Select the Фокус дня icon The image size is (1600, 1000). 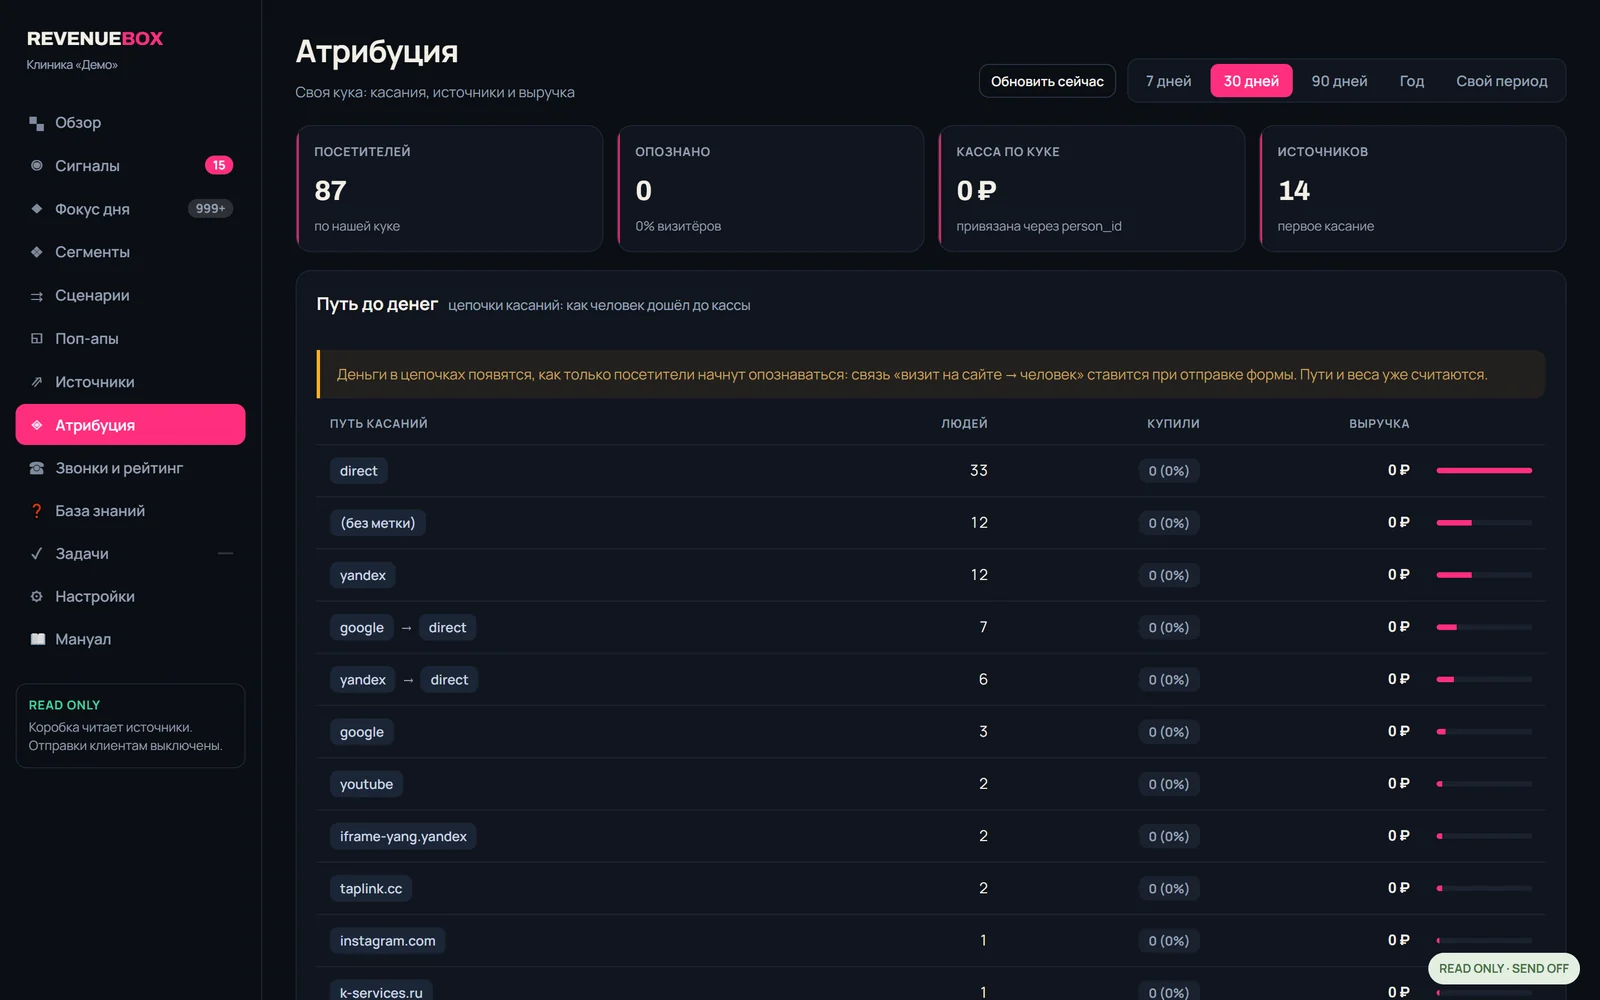(x=37, y=209)
